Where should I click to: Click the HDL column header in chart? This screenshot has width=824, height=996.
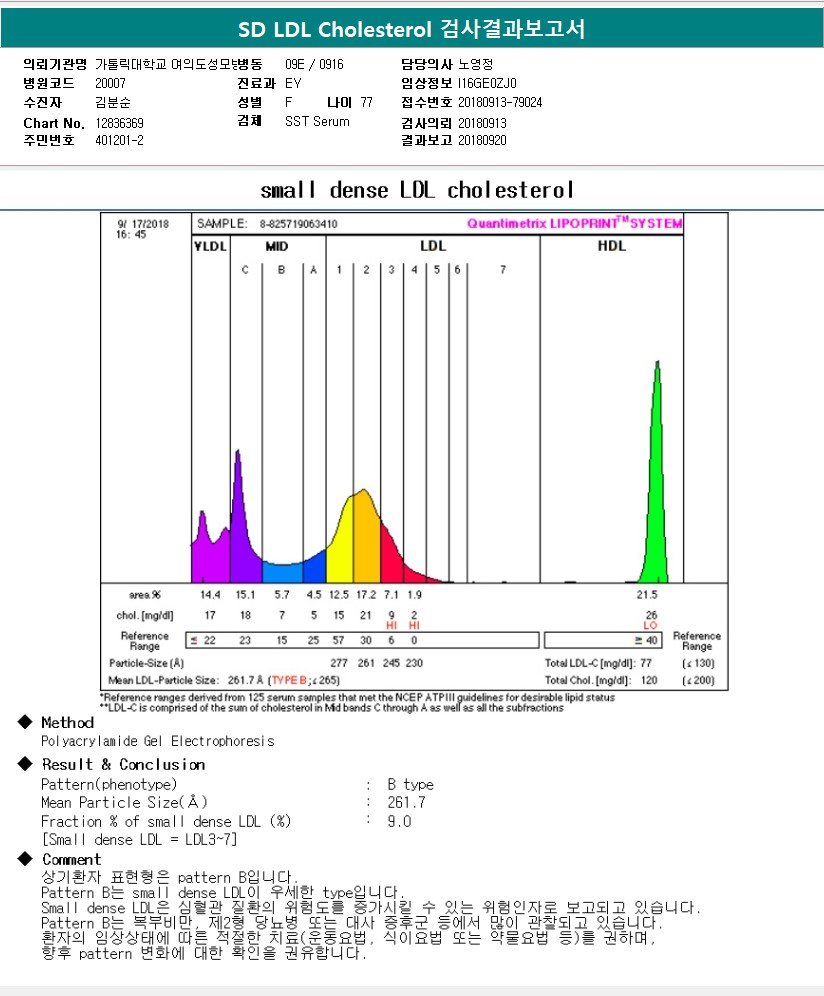(x=611, y=246)
